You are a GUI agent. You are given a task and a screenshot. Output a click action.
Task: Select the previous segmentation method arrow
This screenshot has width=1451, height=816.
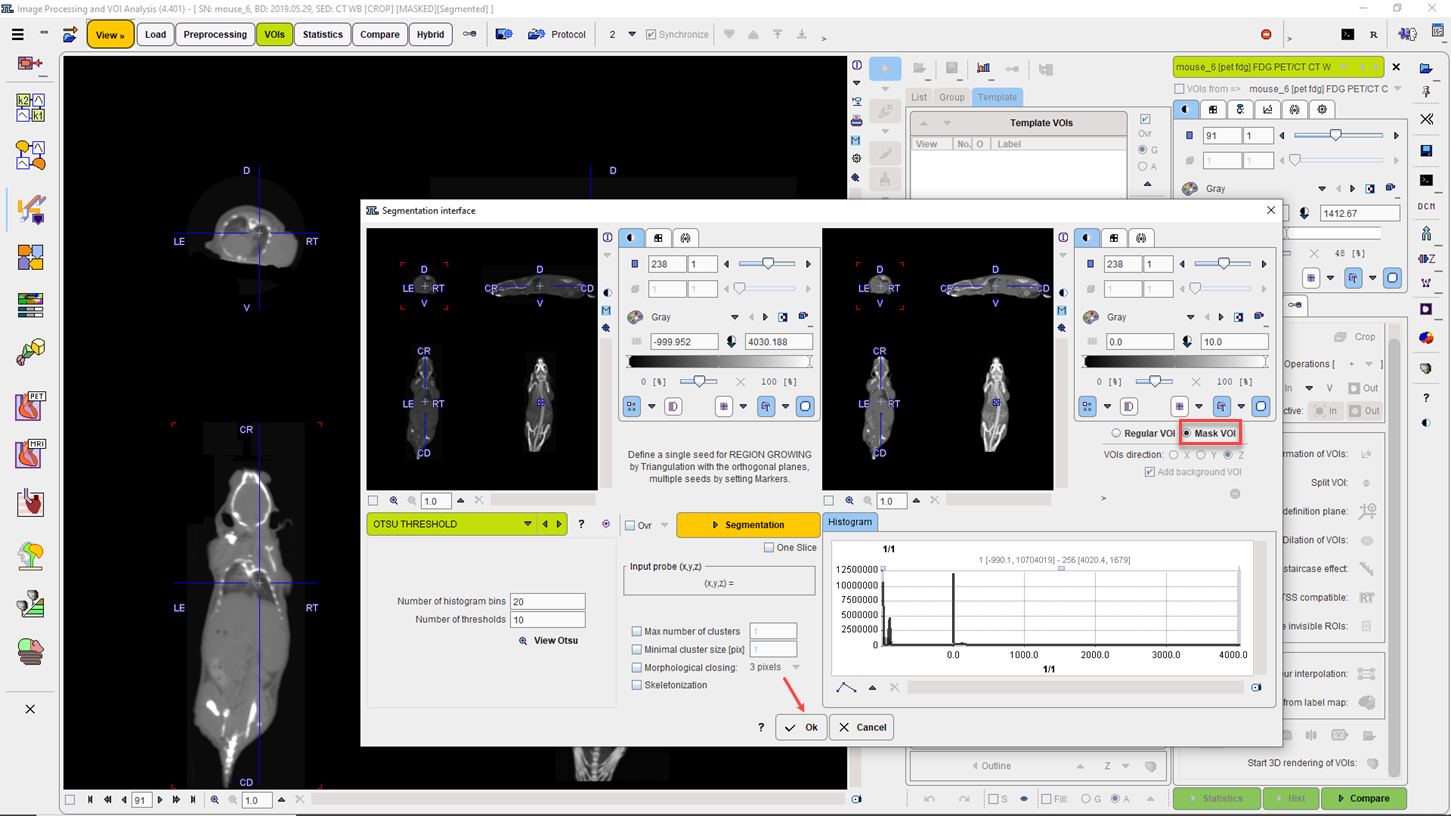pyautogui.click(x=545, y=524)
